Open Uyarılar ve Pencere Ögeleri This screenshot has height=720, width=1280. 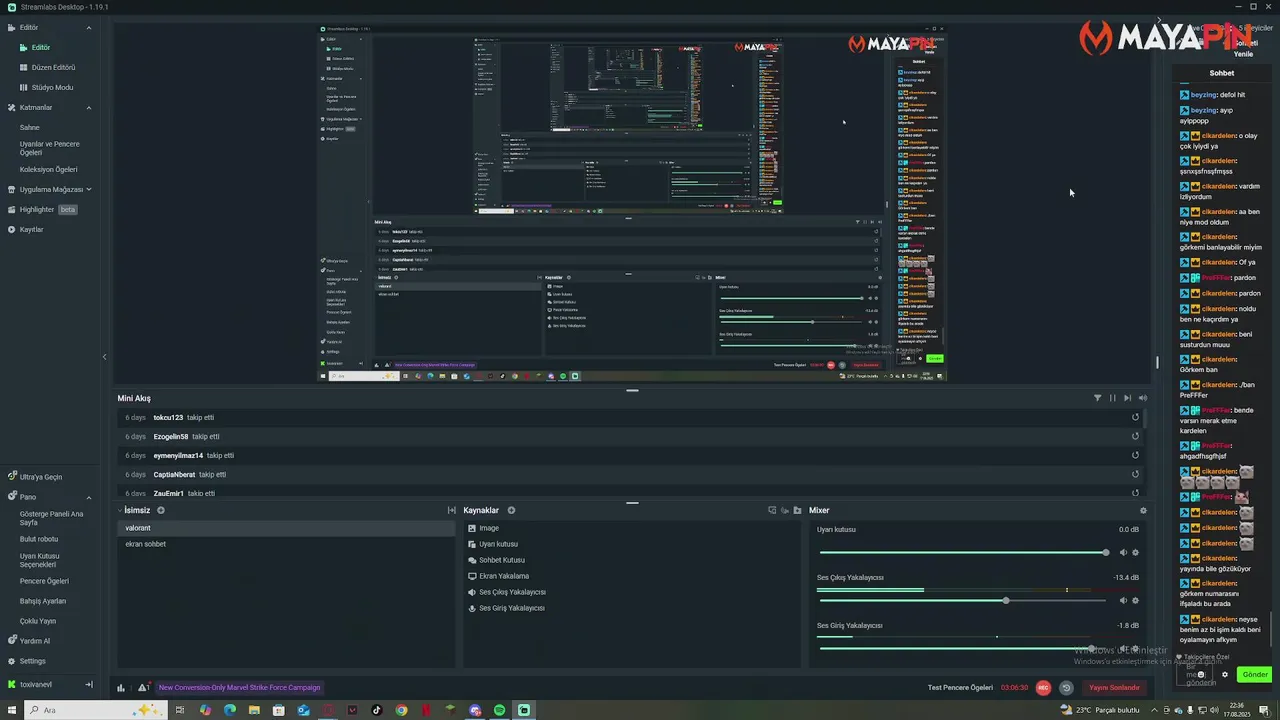click(x=50, y=148)
